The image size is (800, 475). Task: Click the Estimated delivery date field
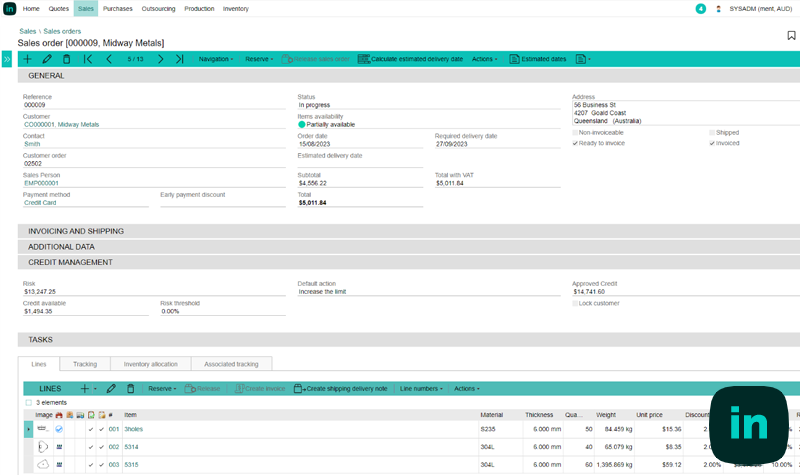pyautogui.click(x=360, y=164)
